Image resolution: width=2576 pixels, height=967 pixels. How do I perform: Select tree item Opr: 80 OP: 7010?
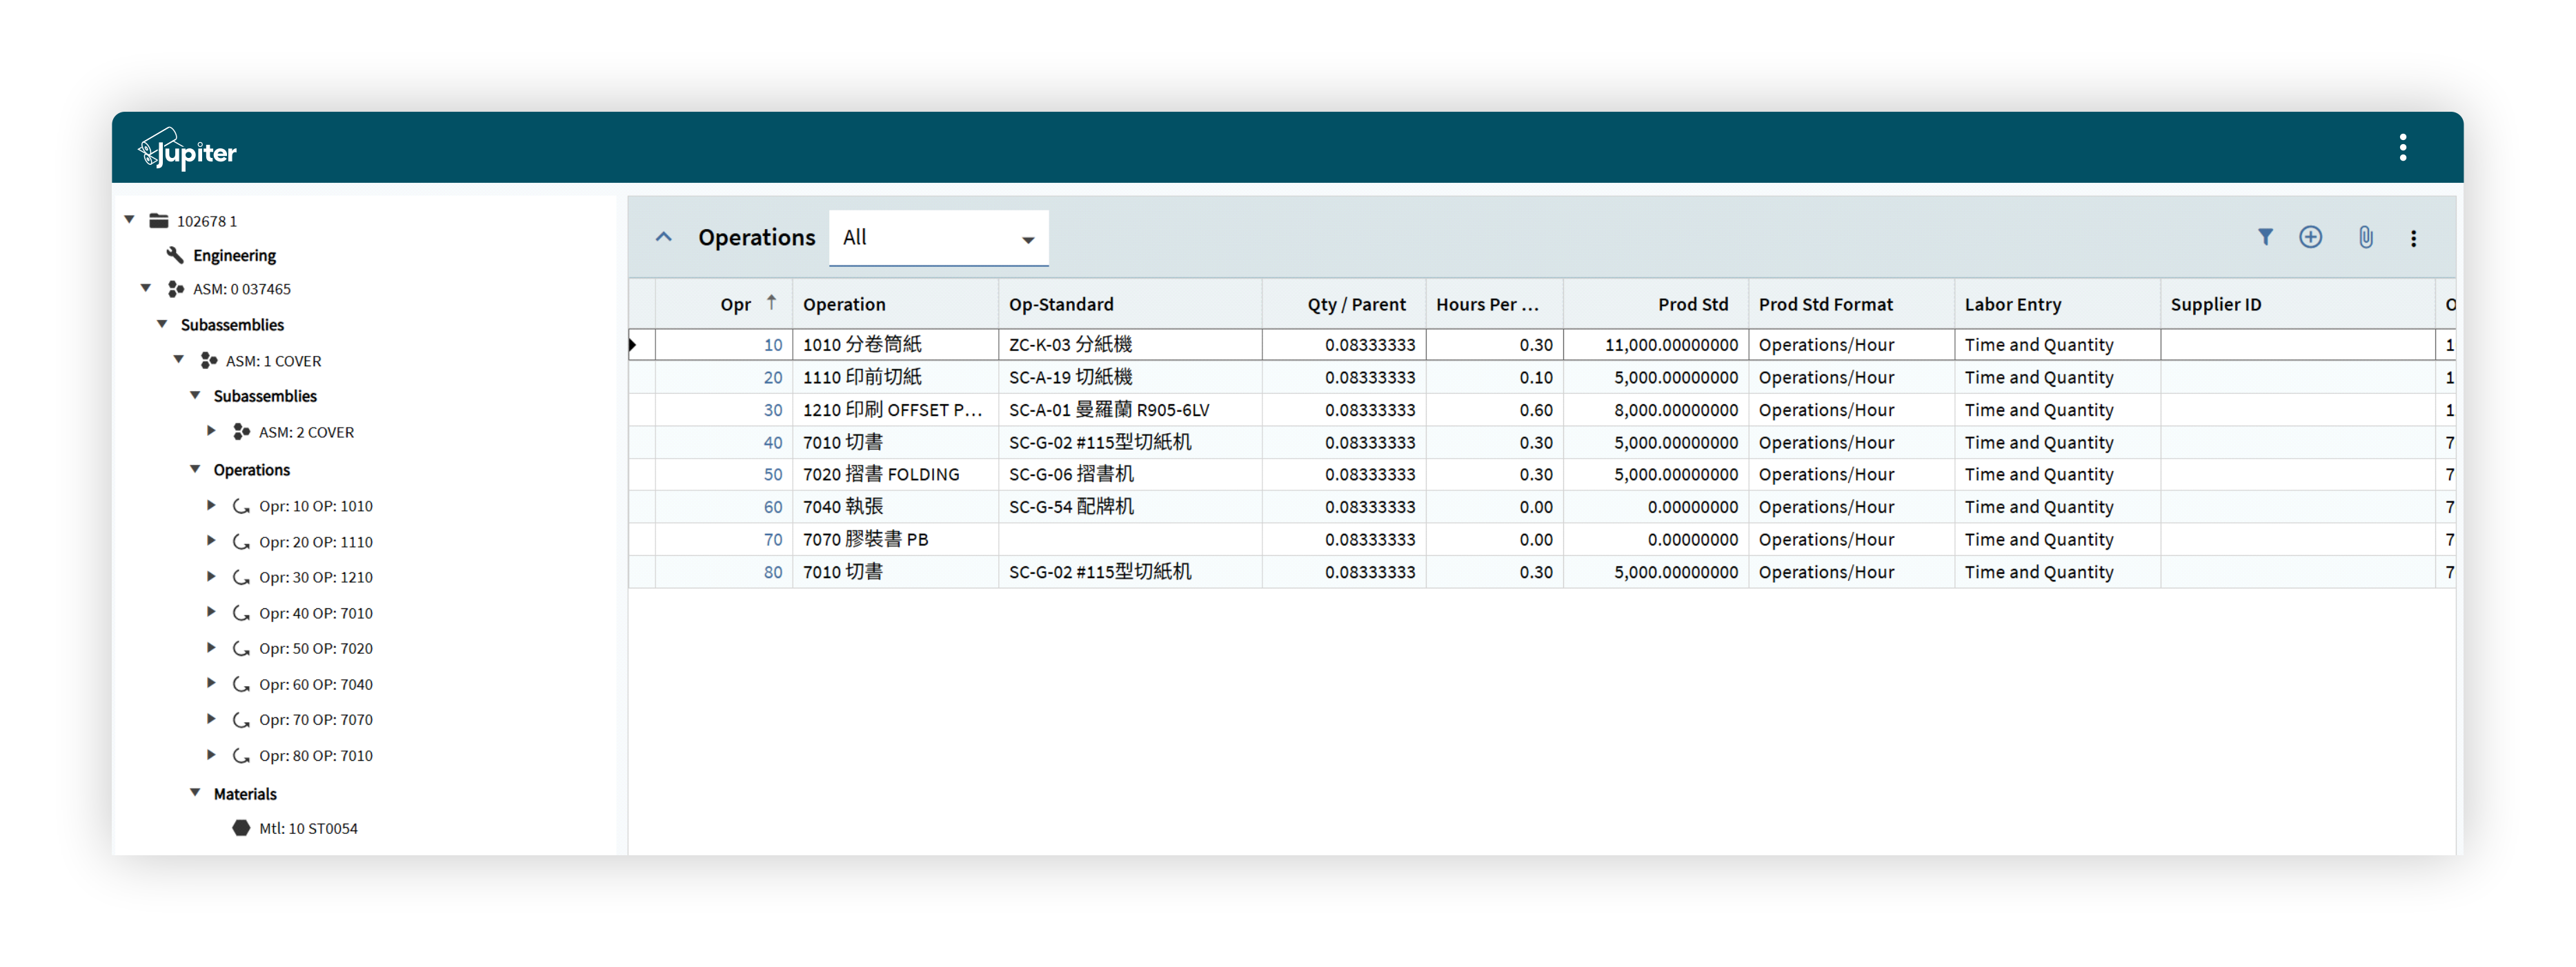(316, 755)
